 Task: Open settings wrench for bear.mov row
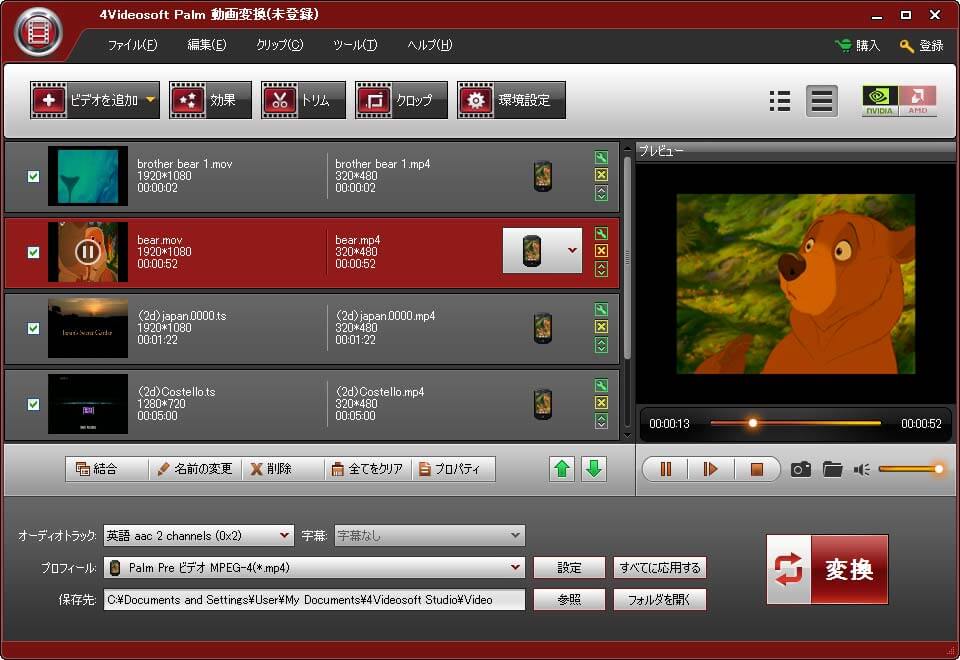(601, 233)
